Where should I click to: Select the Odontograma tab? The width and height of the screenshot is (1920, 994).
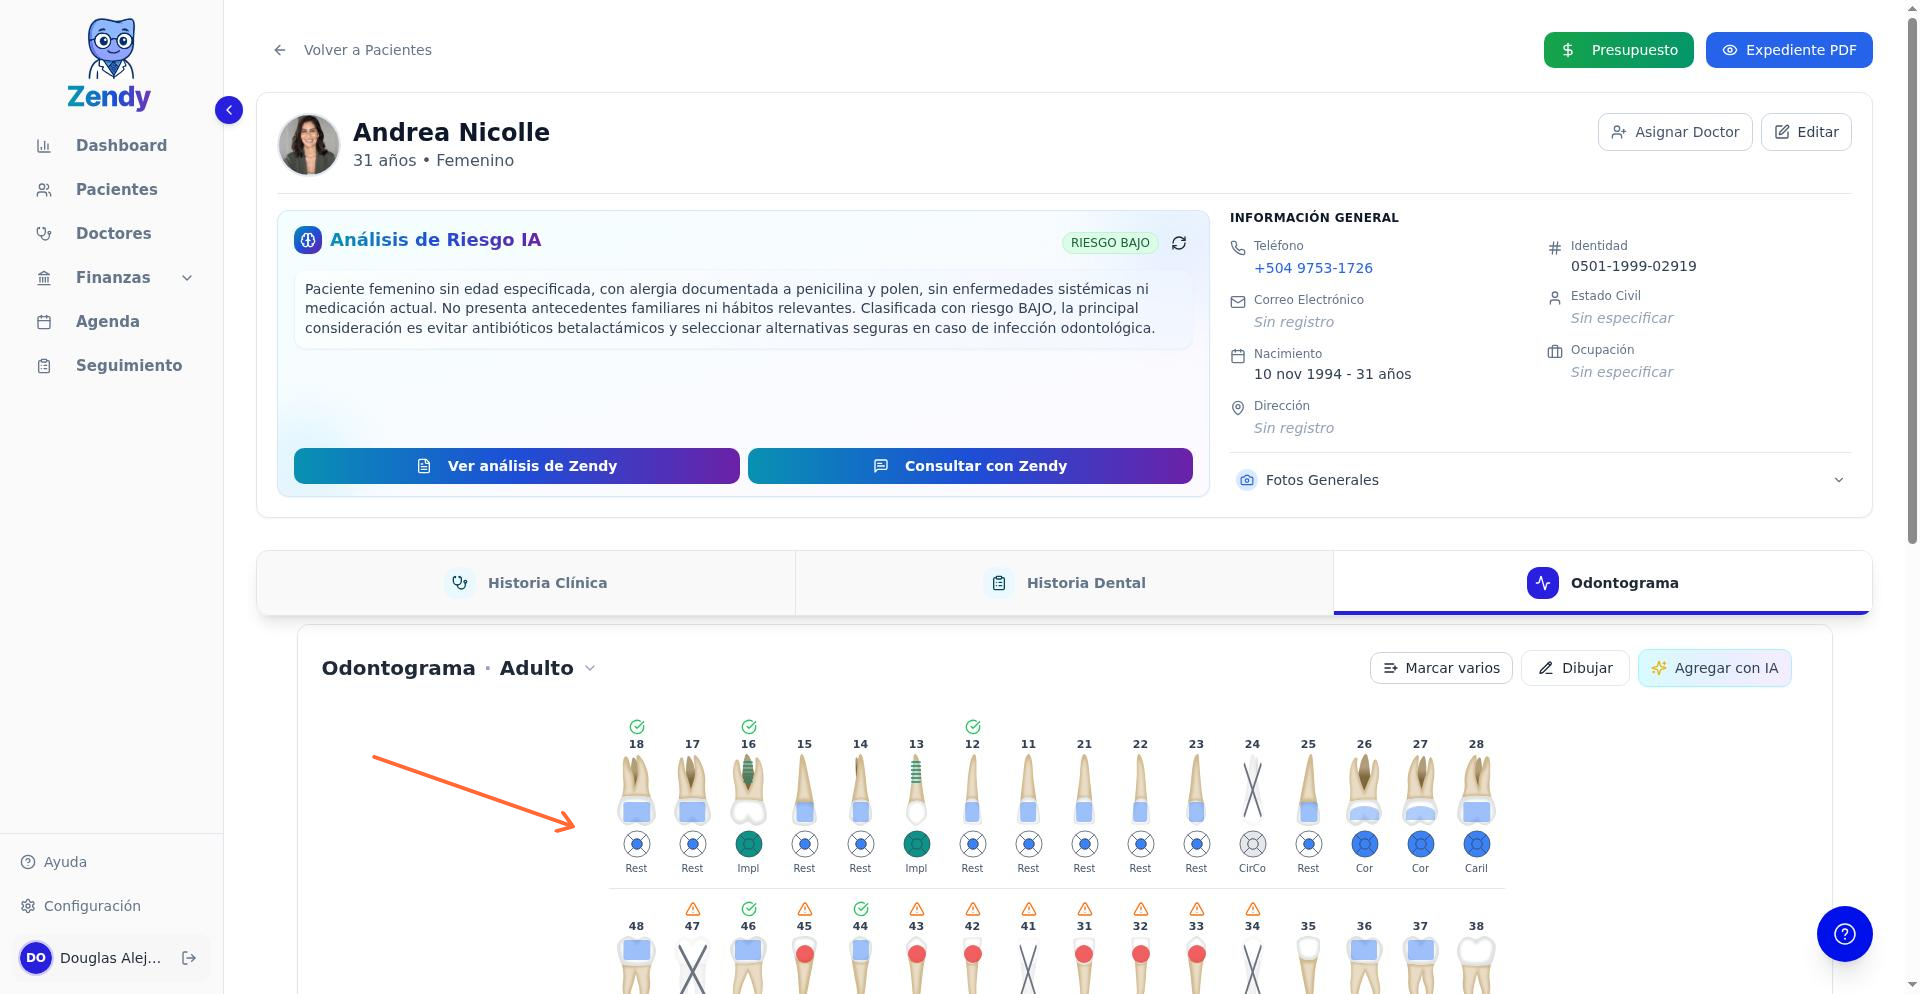pos(1603,583)
